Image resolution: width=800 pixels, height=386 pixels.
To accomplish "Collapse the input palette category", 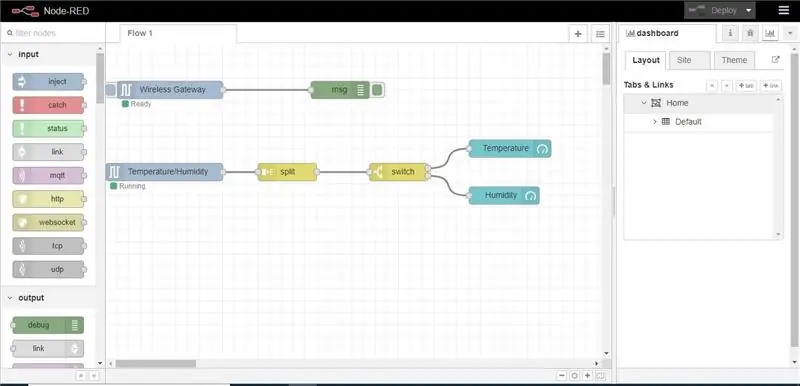I will 10,55.
